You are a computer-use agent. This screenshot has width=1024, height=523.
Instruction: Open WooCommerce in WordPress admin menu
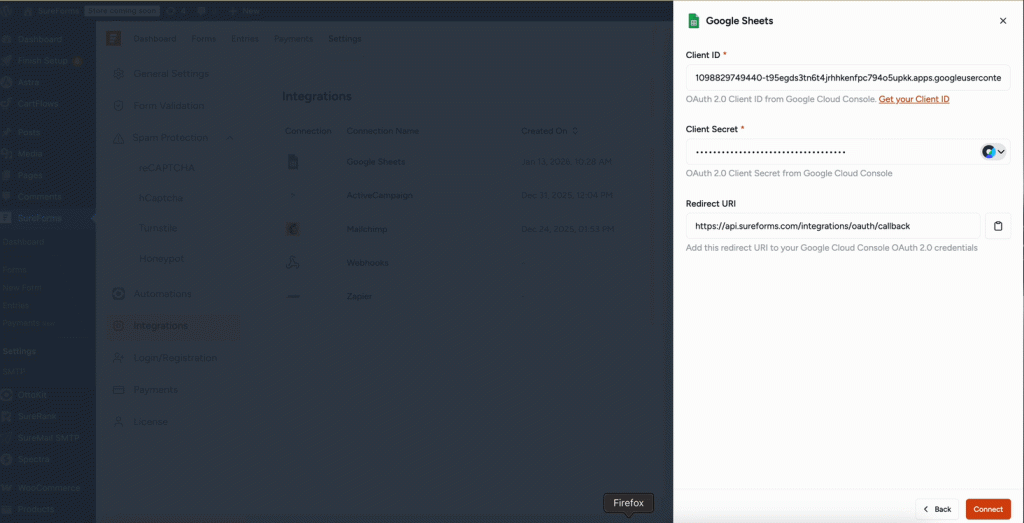pyautogui.click(x=48, y=488)
